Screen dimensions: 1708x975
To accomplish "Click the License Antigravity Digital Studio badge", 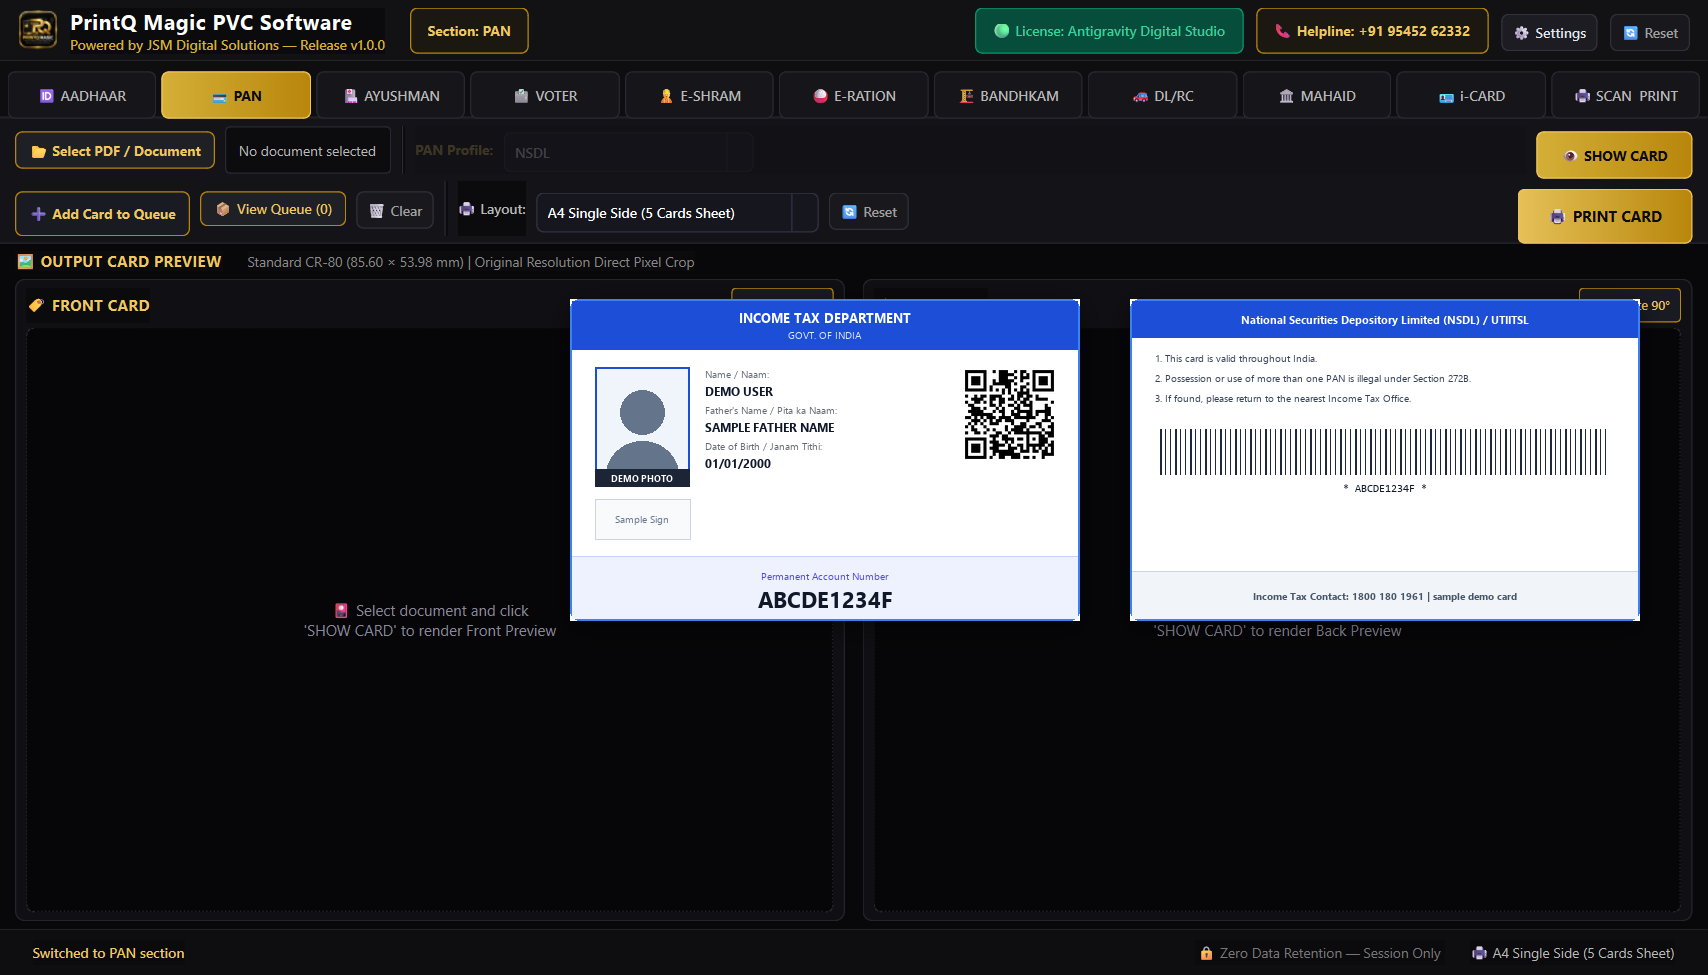I will pyautogui.click(x=1109, y=31).
